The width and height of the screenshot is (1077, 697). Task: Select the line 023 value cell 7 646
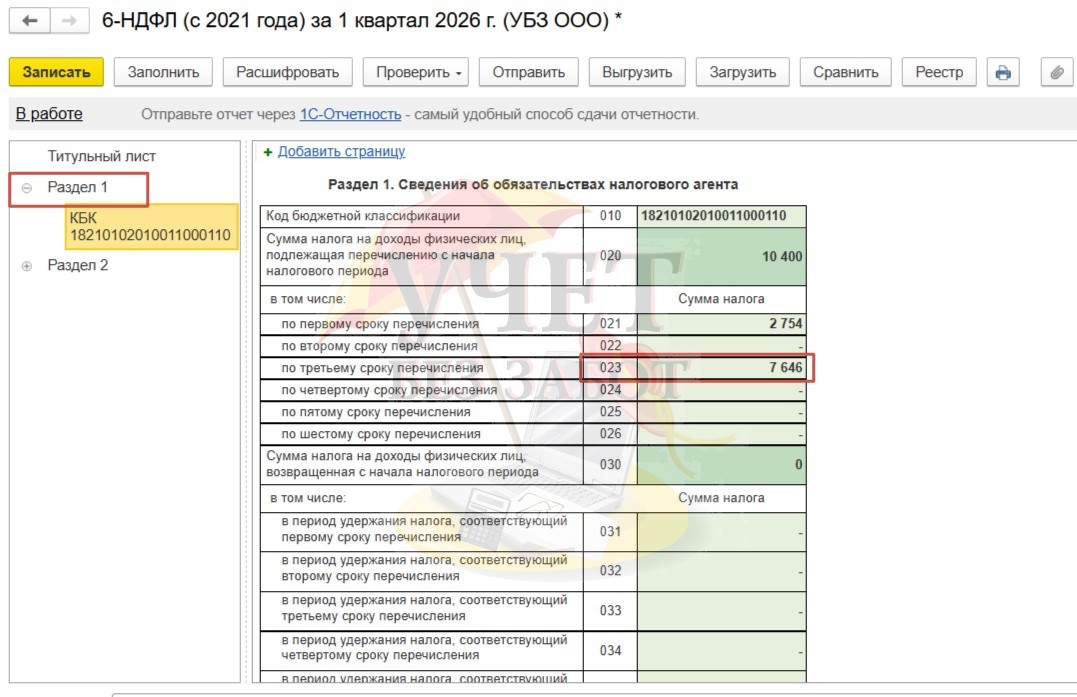click(720, 368)
